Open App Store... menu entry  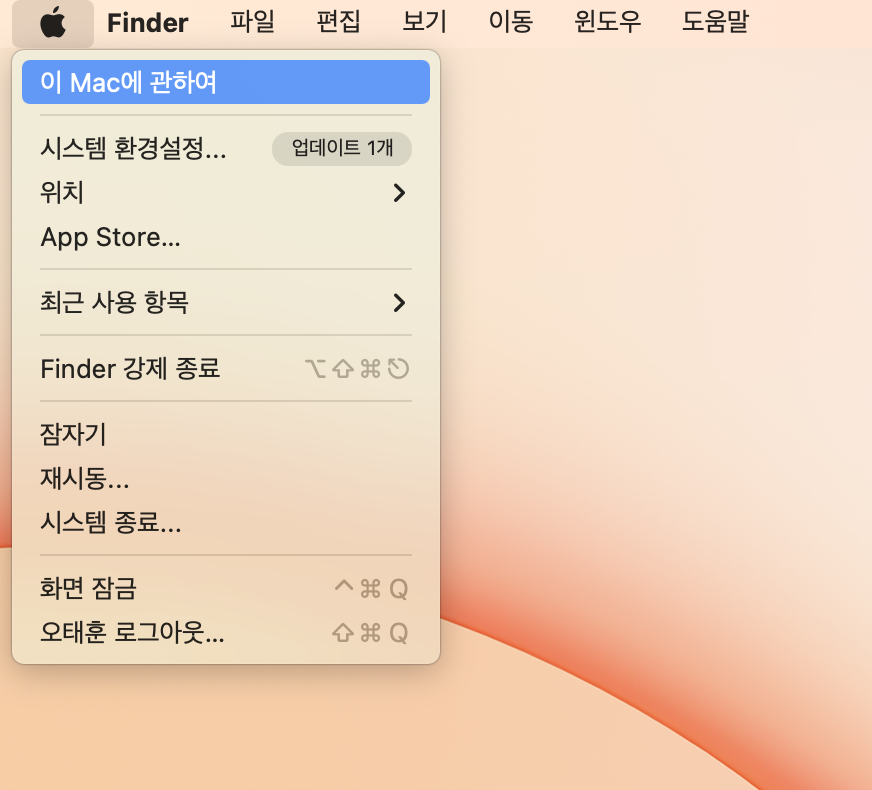tap(226, 237)
